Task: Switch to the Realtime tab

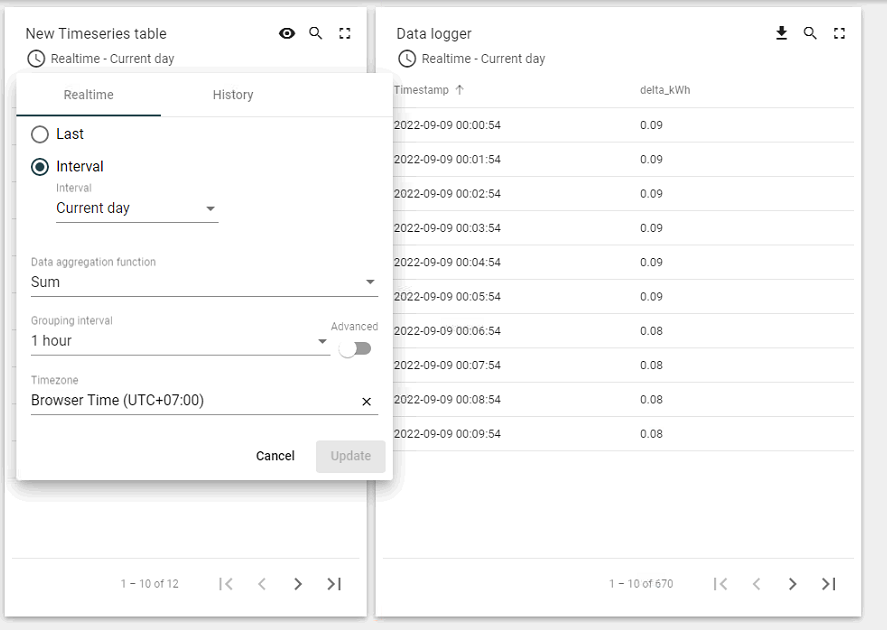Action: click(88, 95)
